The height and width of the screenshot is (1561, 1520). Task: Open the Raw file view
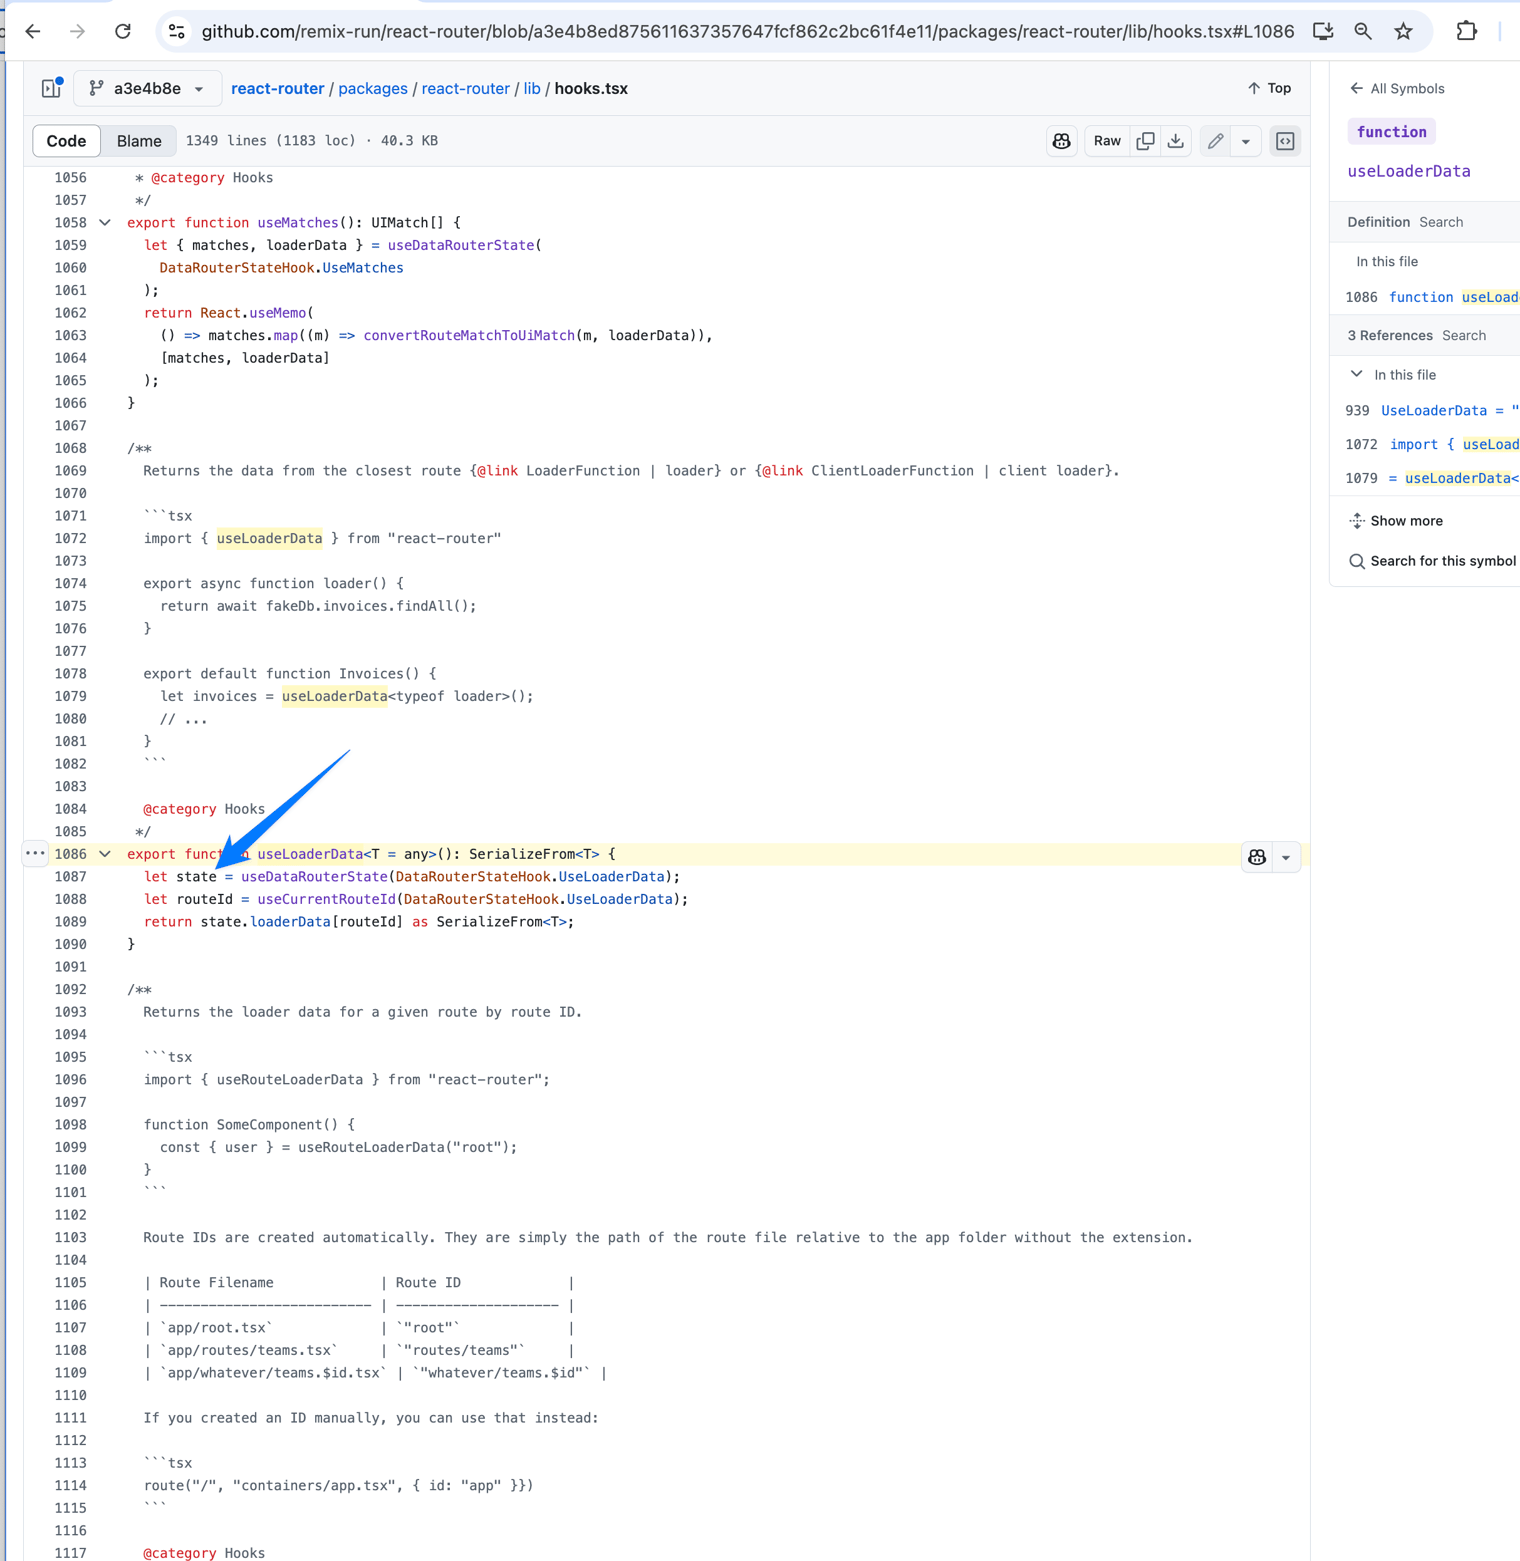(1107, 141)
